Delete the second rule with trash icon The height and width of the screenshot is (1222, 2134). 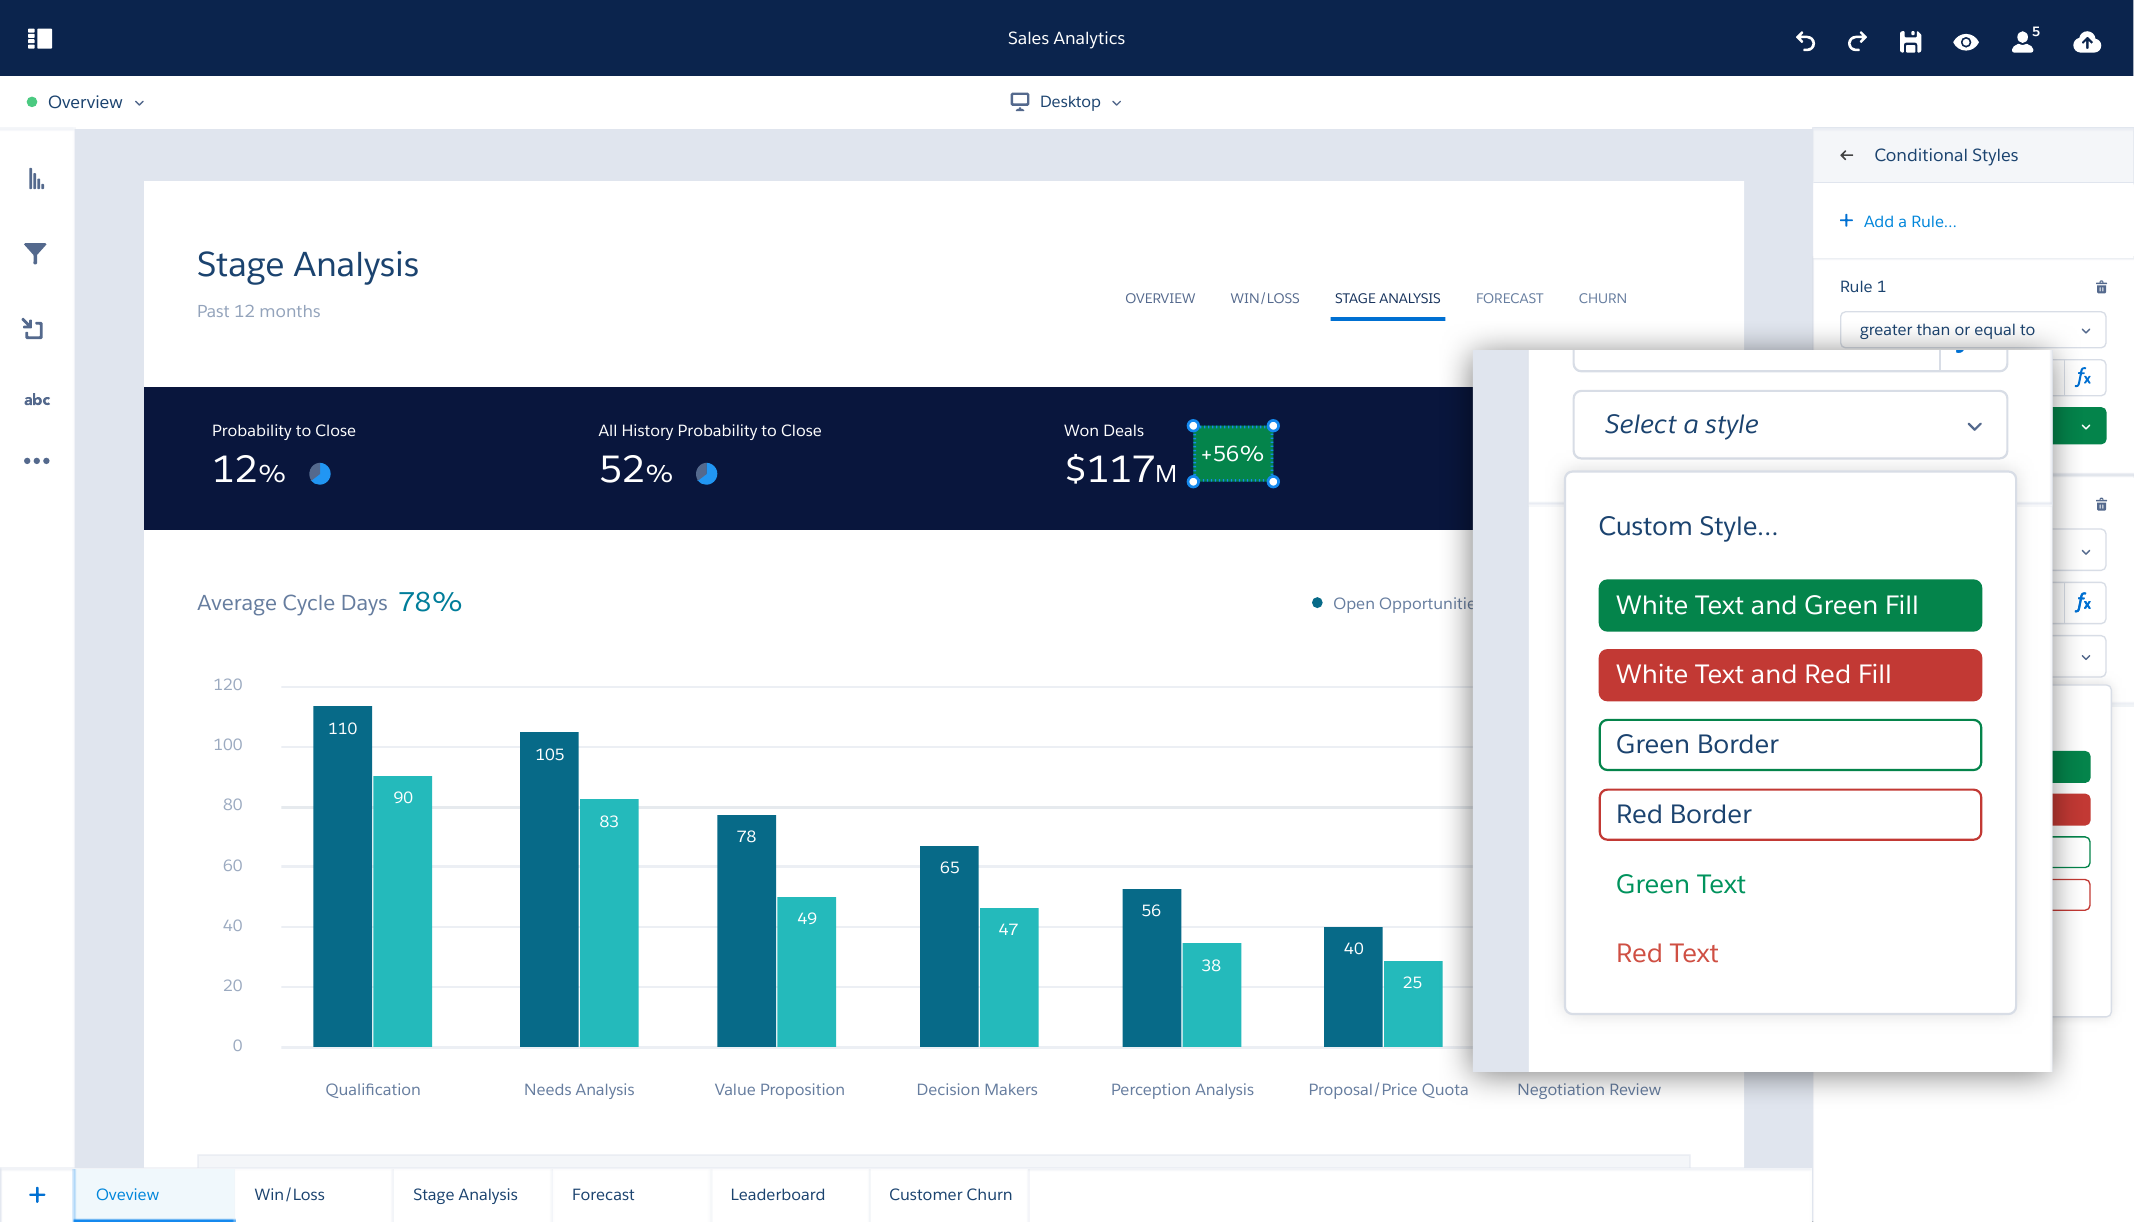point(2101,504)
